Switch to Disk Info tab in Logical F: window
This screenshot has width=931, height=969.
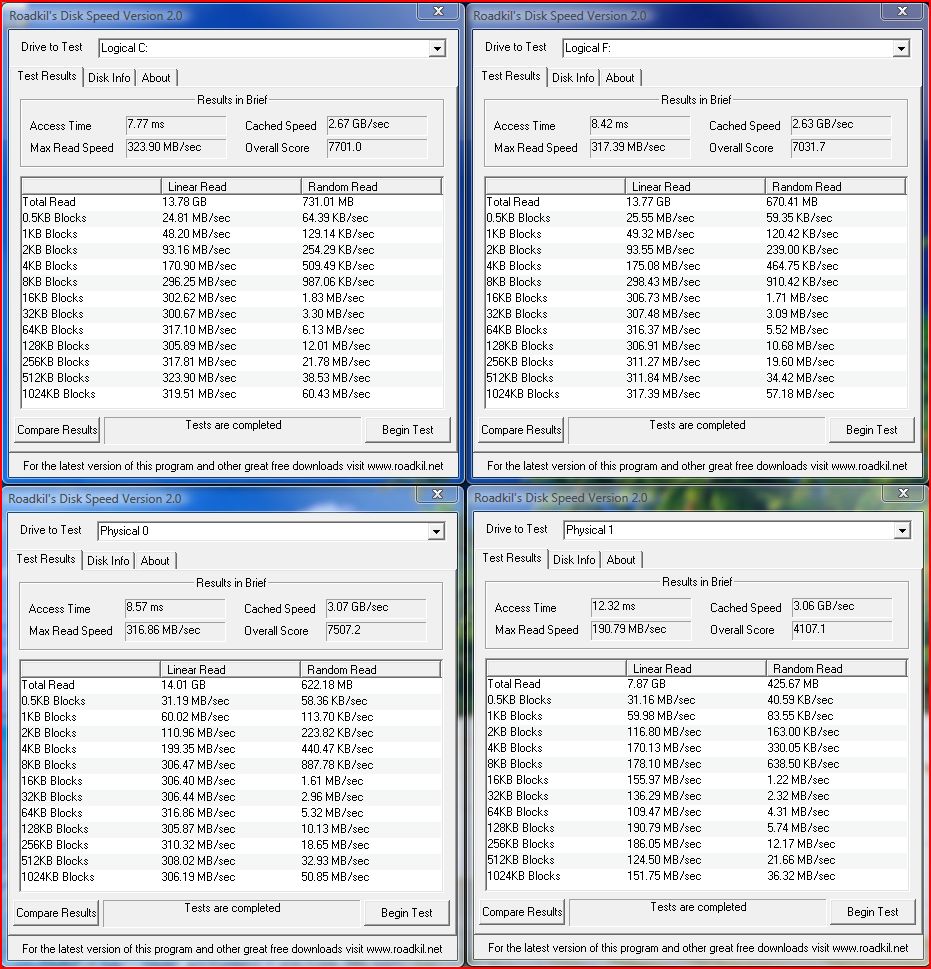573,78
